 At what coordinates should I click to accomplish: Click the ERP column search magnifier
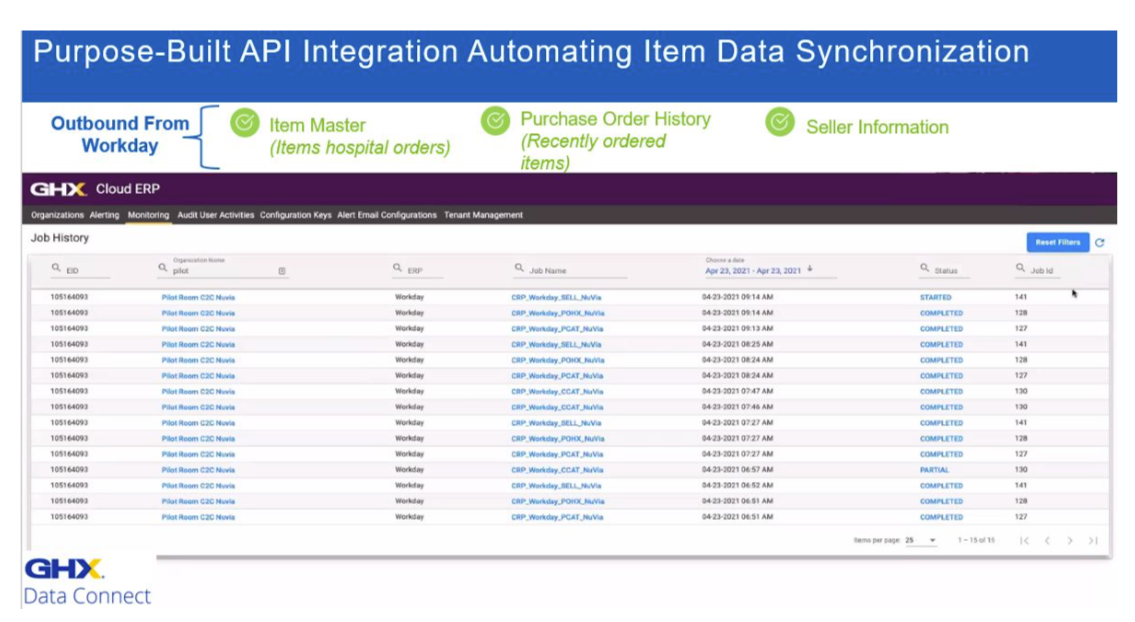[x=398, y=268]
